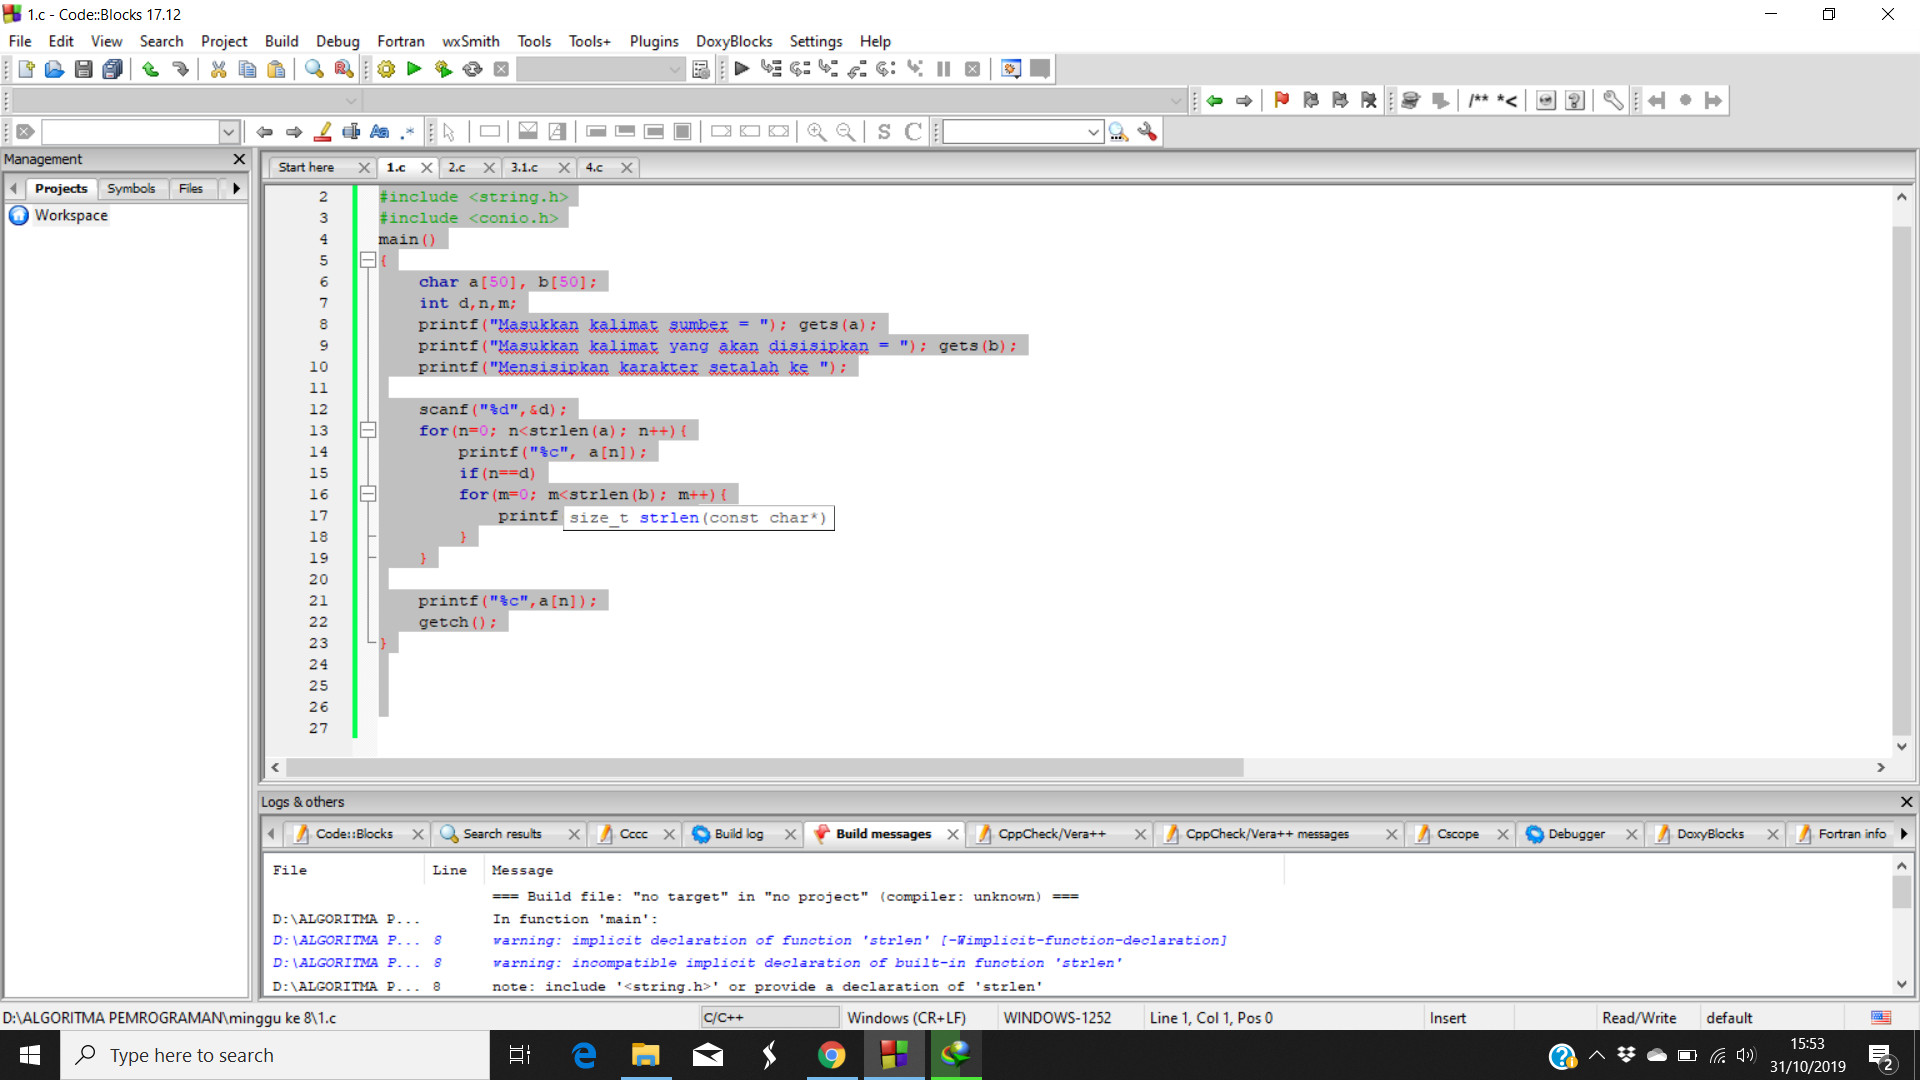Viewport: 1920px width, 1080px height.
Task: Click the Save all files icon
Action: coord(113,69)
